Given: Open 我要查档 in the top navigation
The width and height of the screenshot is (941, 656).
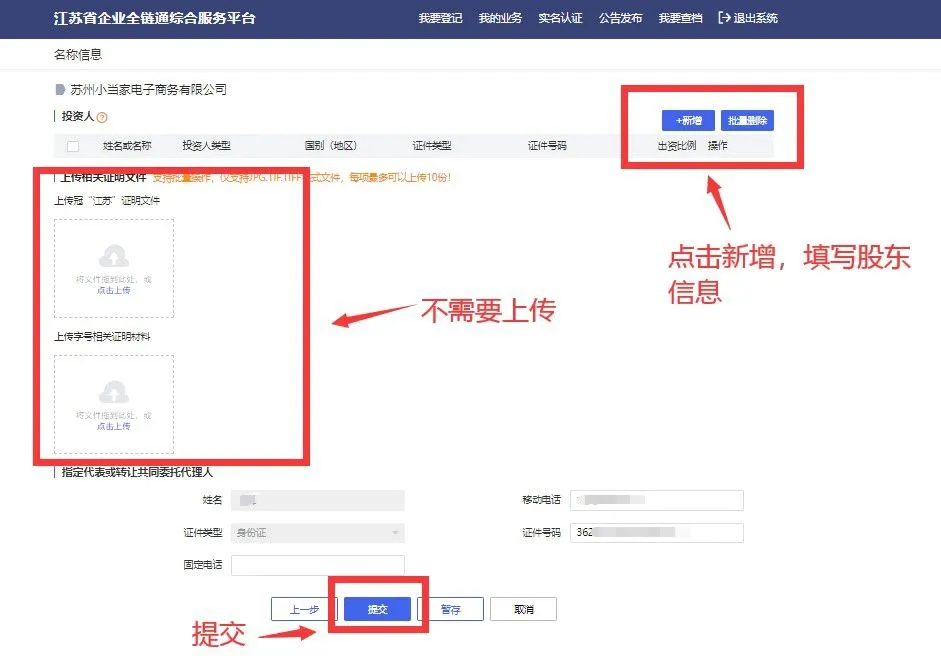Looking at the screenshot, I should pos(680,19).
